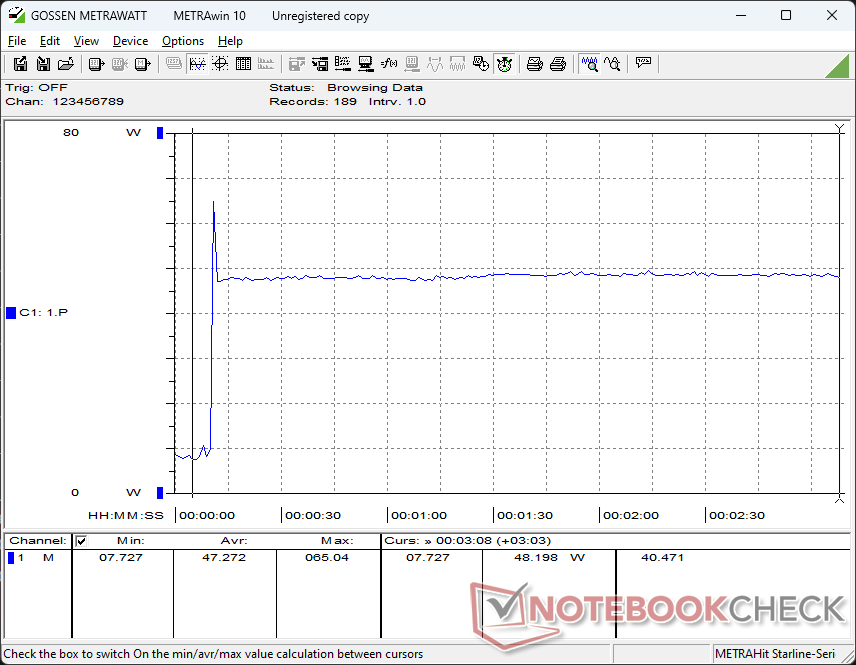
Task: Click the first floppy disk save icon
Action: point(20,64)
